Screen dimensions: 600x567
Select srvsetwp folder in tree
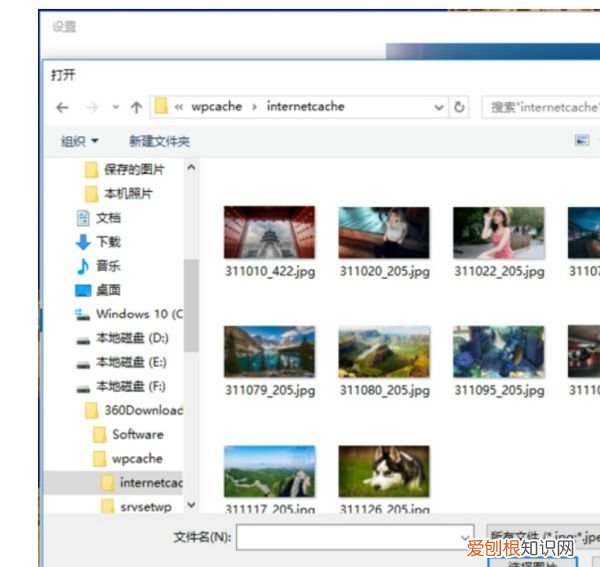(136, 507)
